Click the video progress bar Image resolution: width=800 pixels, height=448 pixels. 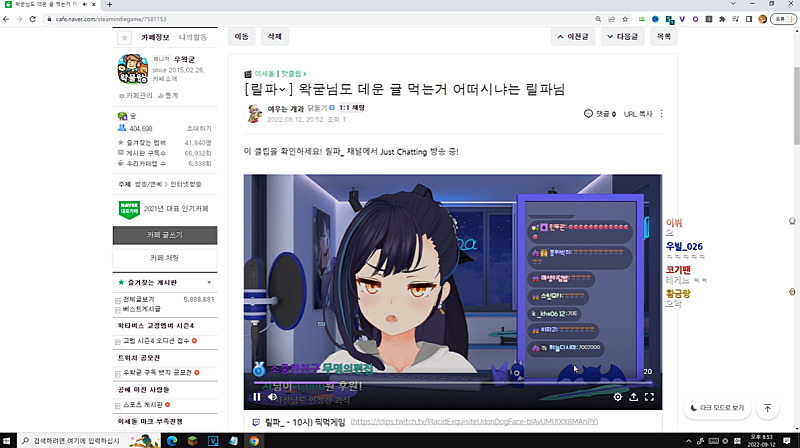453,382
